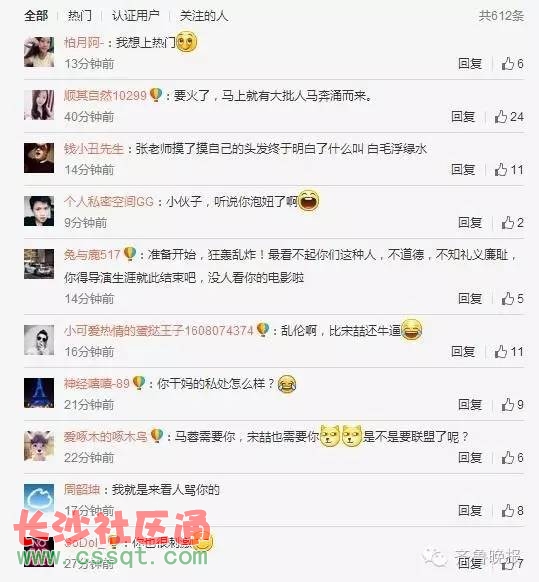Click thumbs-up on 个人私密空间GG's comment
539x582 pixels.
(512, 223)
